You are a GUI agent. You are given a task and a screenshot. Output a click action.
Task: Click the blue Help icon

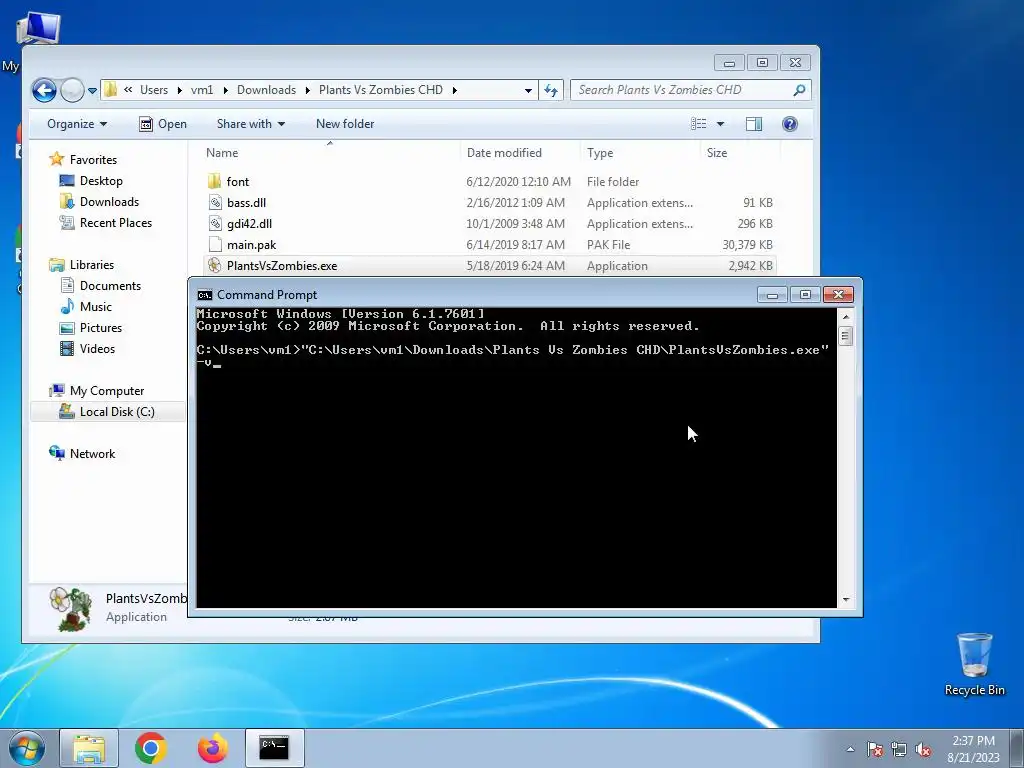[x=790, y=124]
